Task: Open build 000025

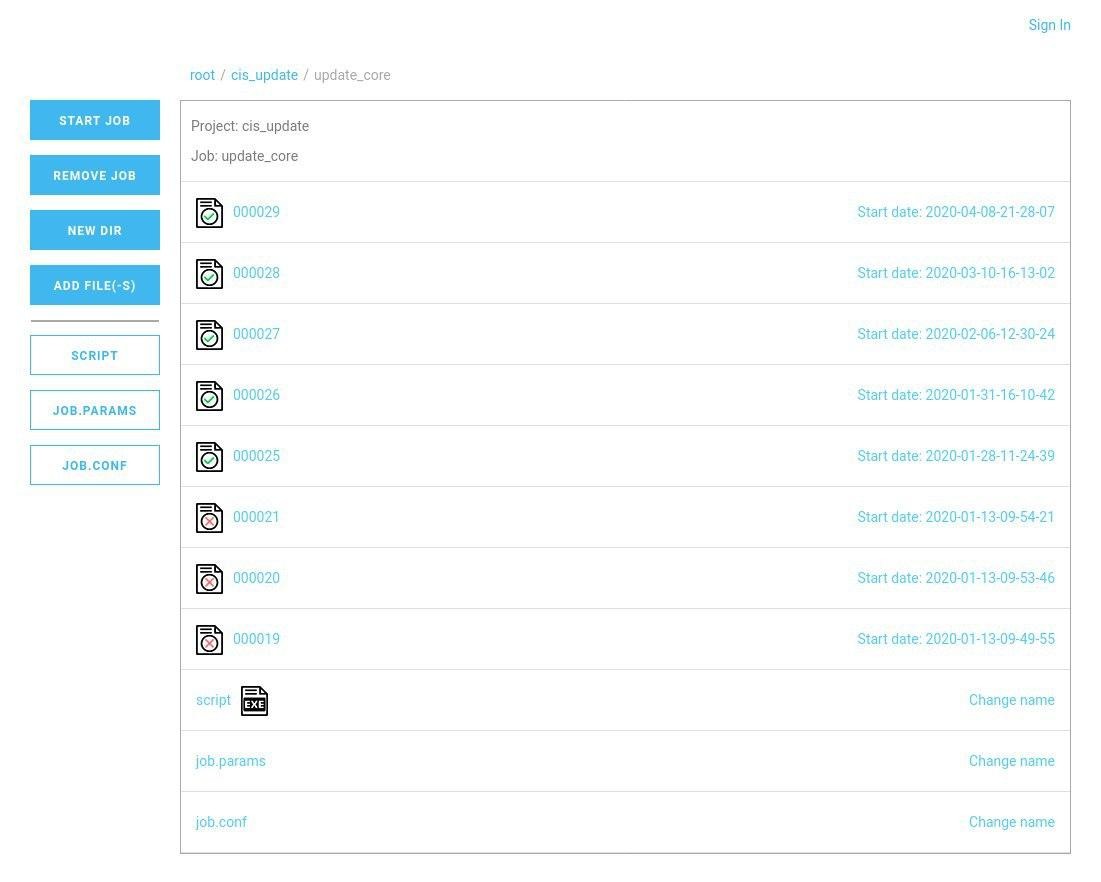Action: click(x=256, y=456)
